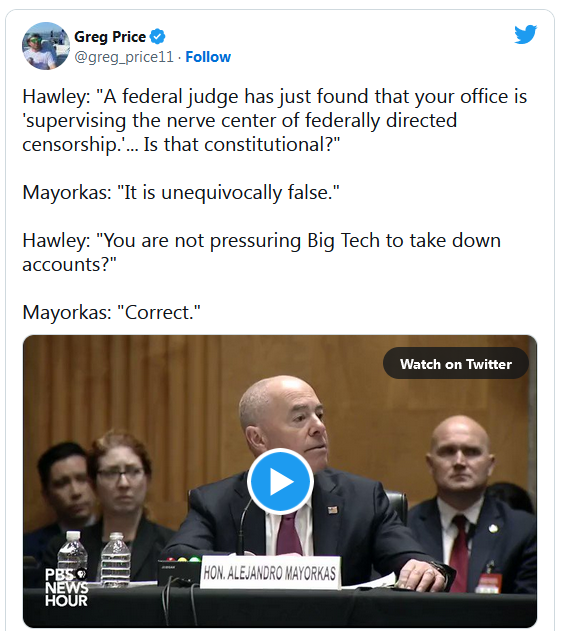Click the blue verified badge

157,37
